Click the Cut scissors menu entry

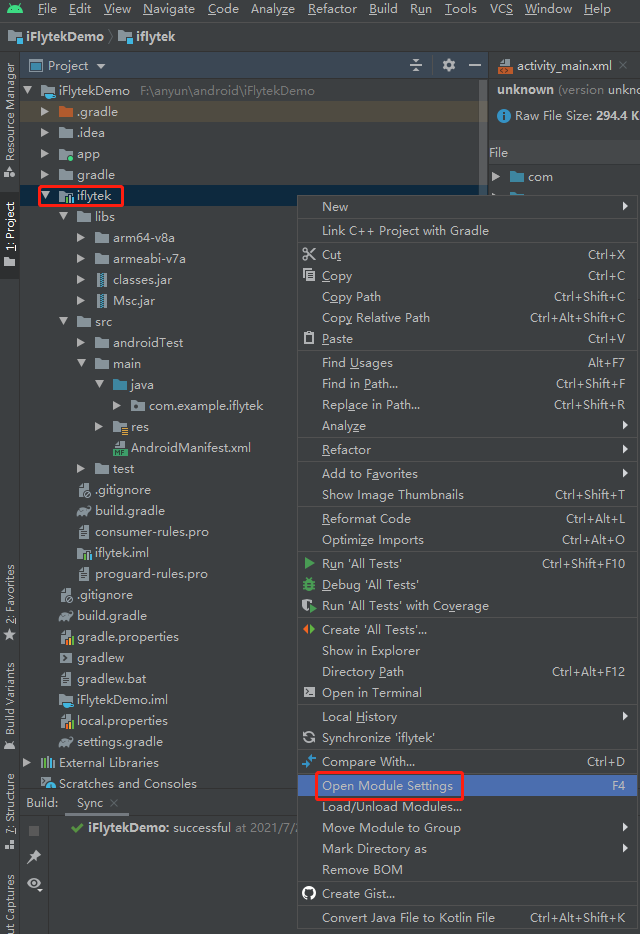point(468,255)
